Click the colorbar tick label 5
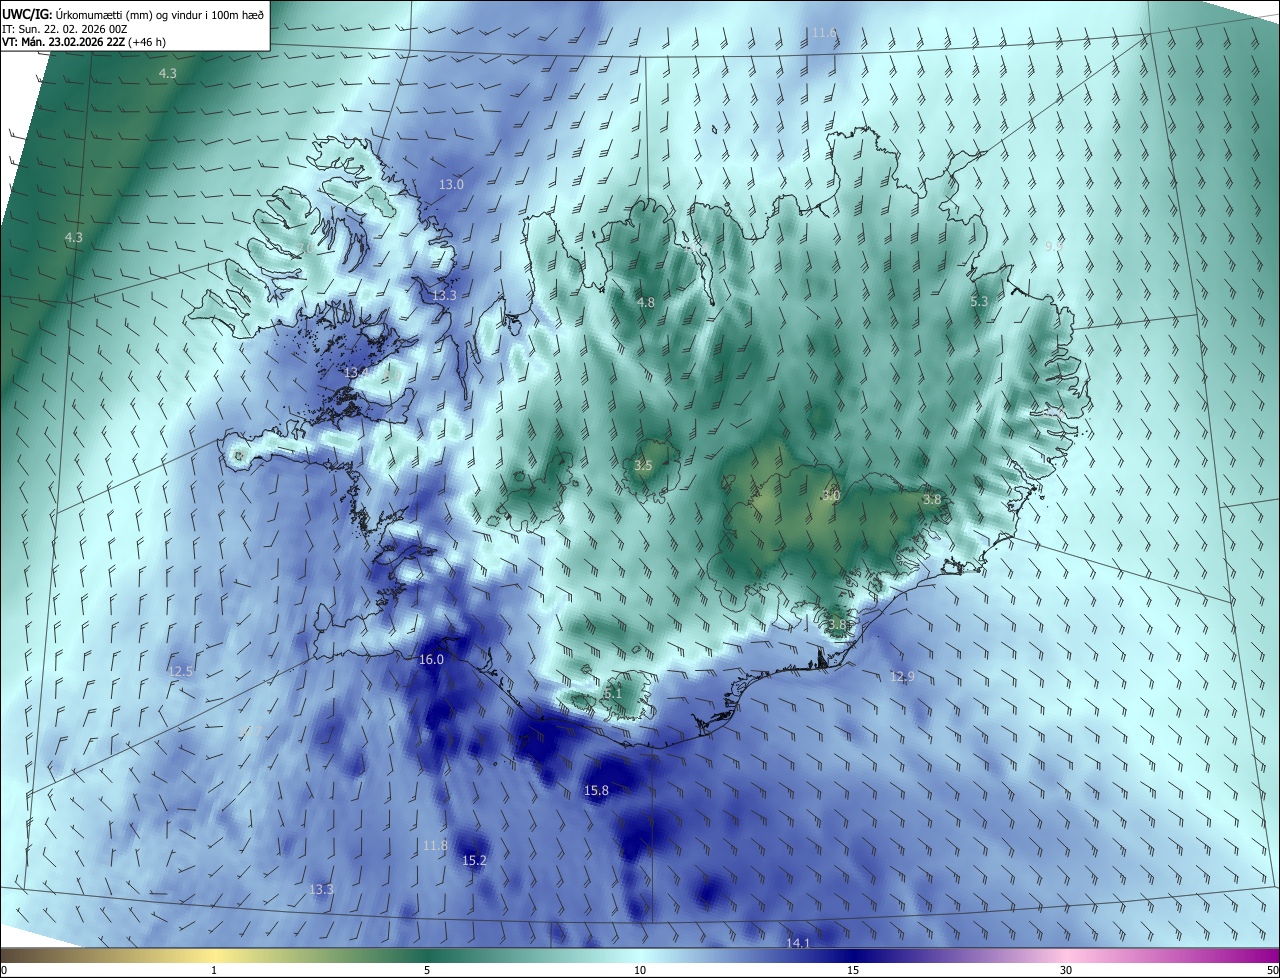Image resolution: width=1280 pixels, height=978 pixels. click(x=427, y=970)
